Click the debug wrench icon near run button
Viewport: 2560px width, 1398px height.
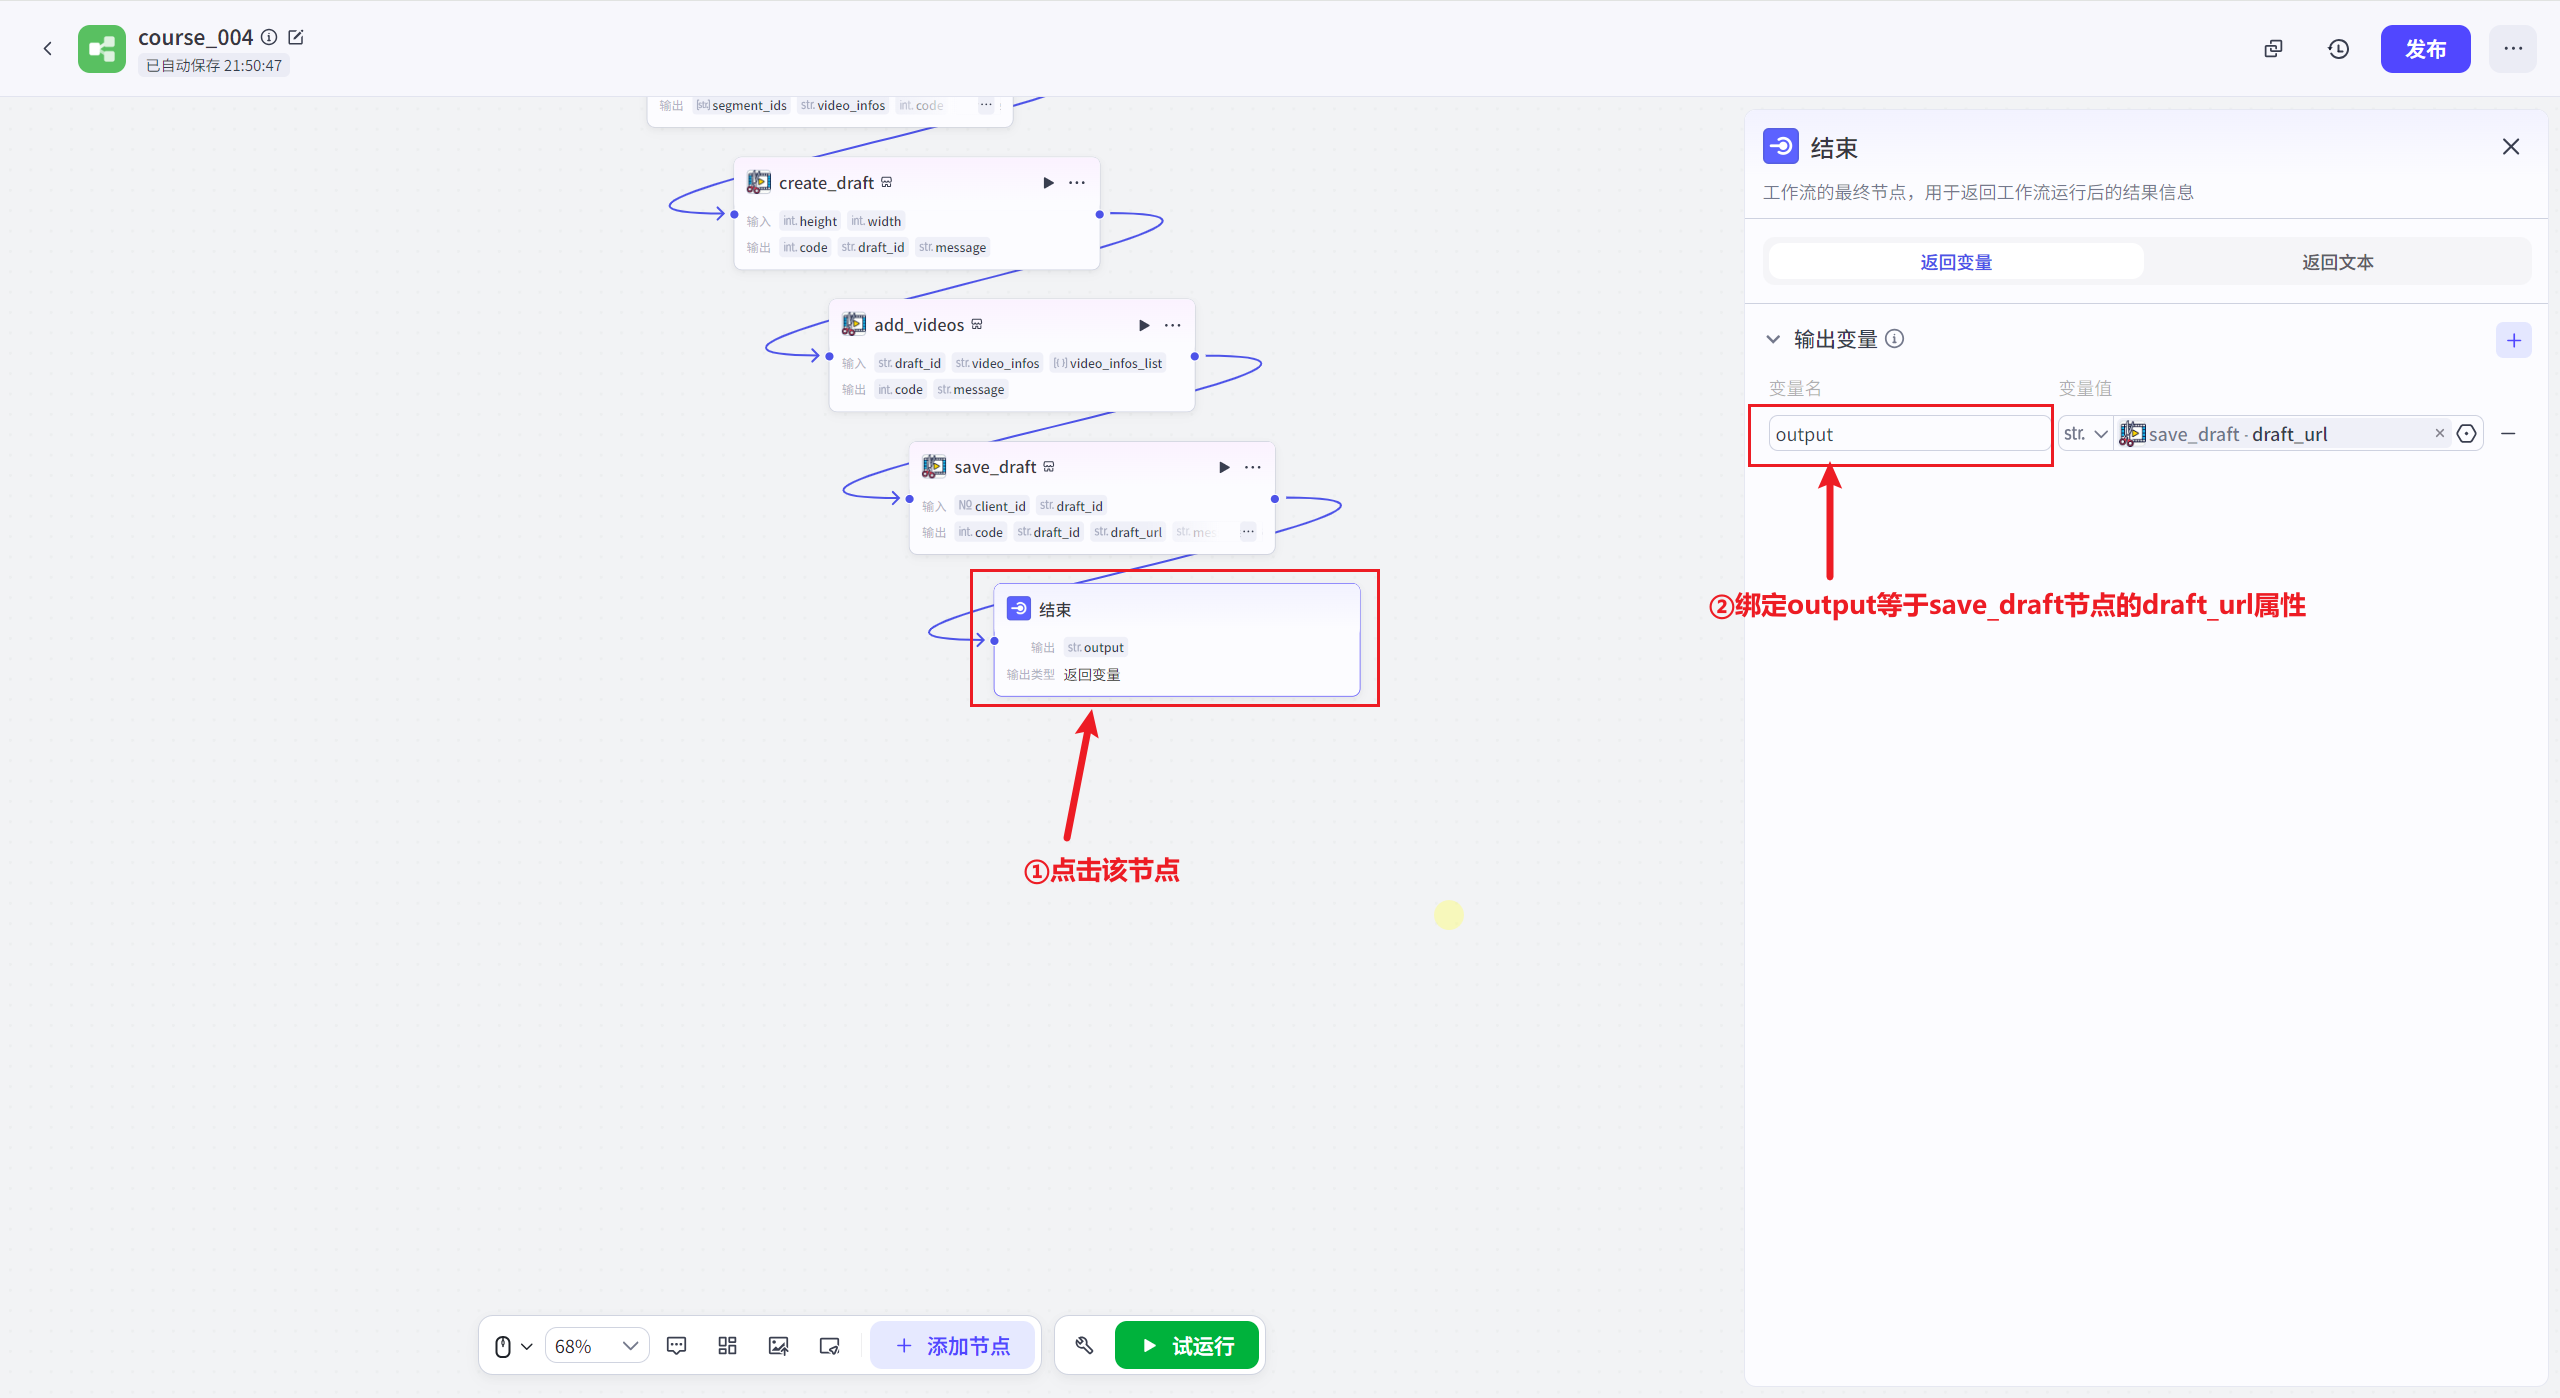click(1084, 1346)
